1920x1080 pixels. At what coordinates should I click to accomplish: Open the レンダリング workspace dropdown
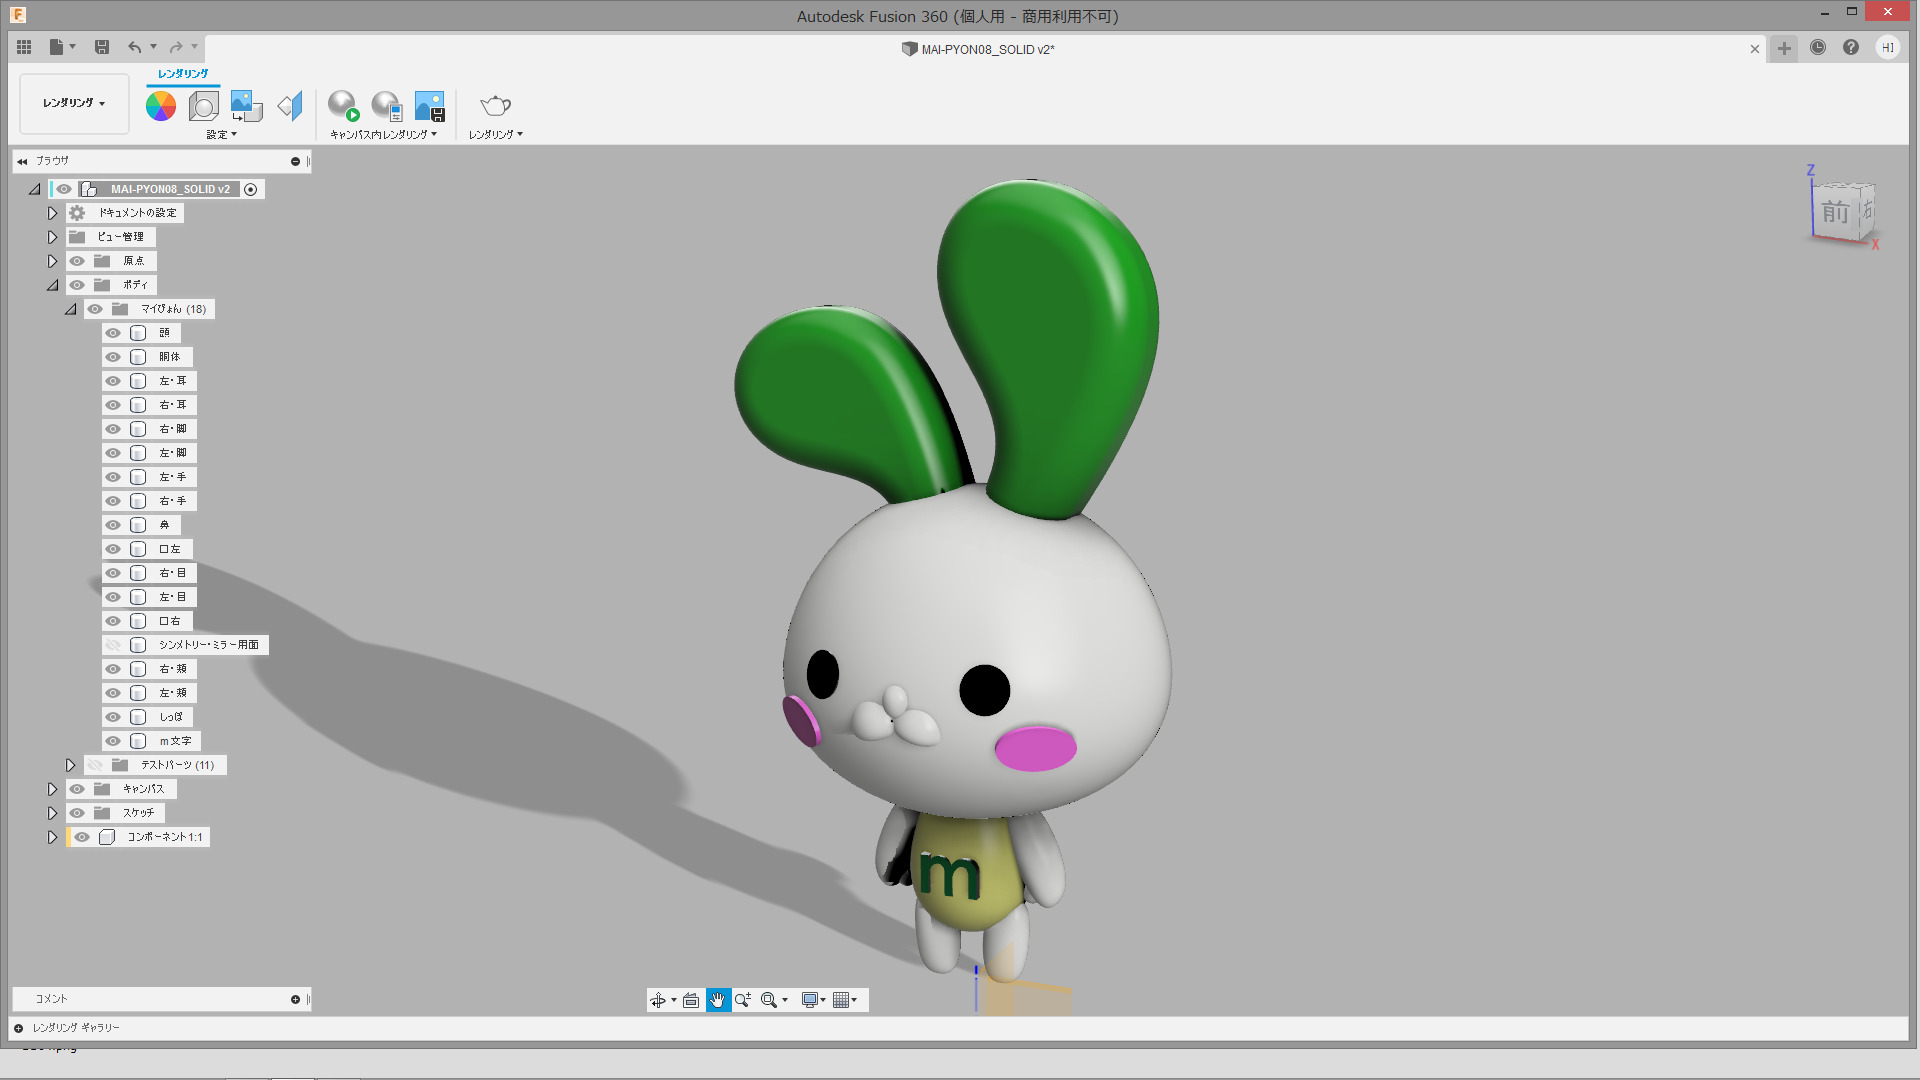pyautogui.click(x=74, y=103)
